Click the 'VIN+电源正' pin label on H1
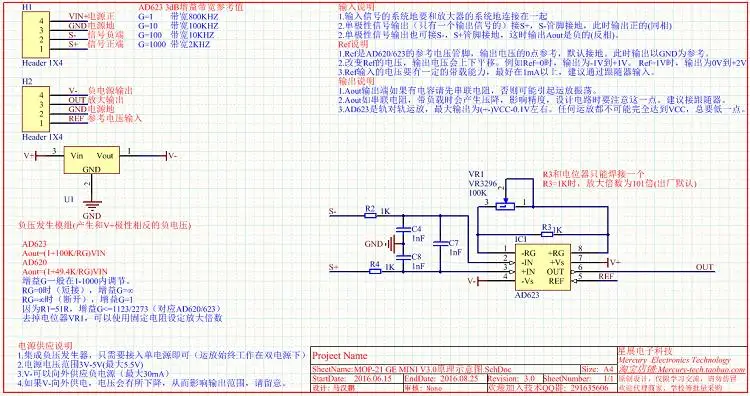Viewport: 750px width, 396px height. coord(92,17)
